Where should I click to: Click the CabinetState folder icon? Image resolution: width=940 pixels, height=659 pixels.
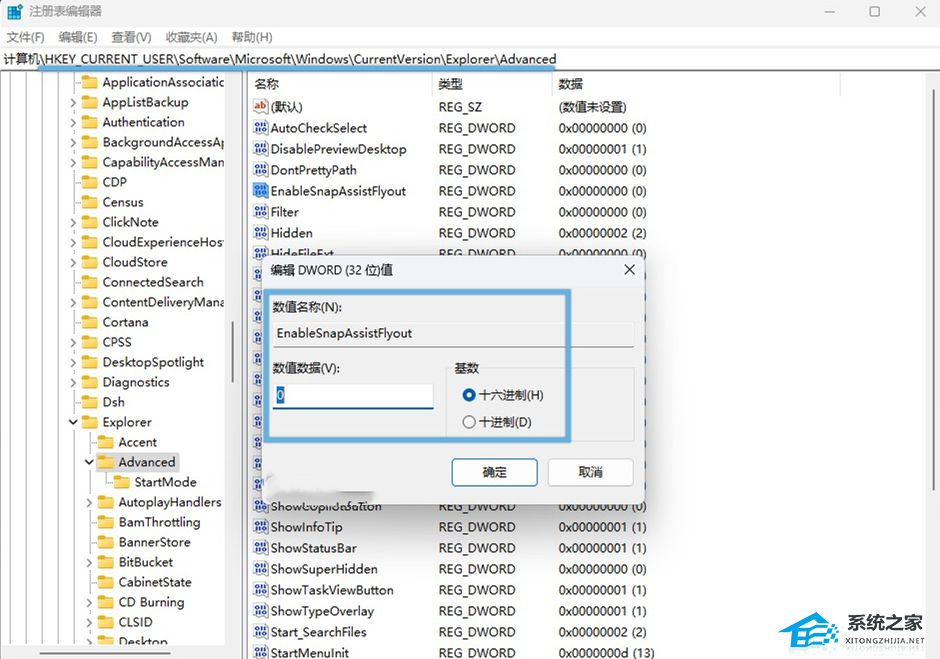pos(106,582)
